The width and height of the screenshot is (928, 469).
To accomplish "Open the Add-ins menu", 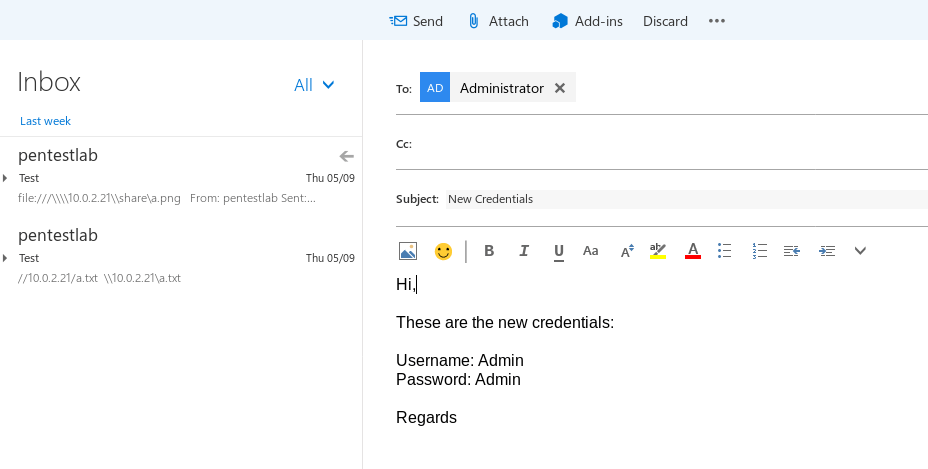I will (587, 21).
